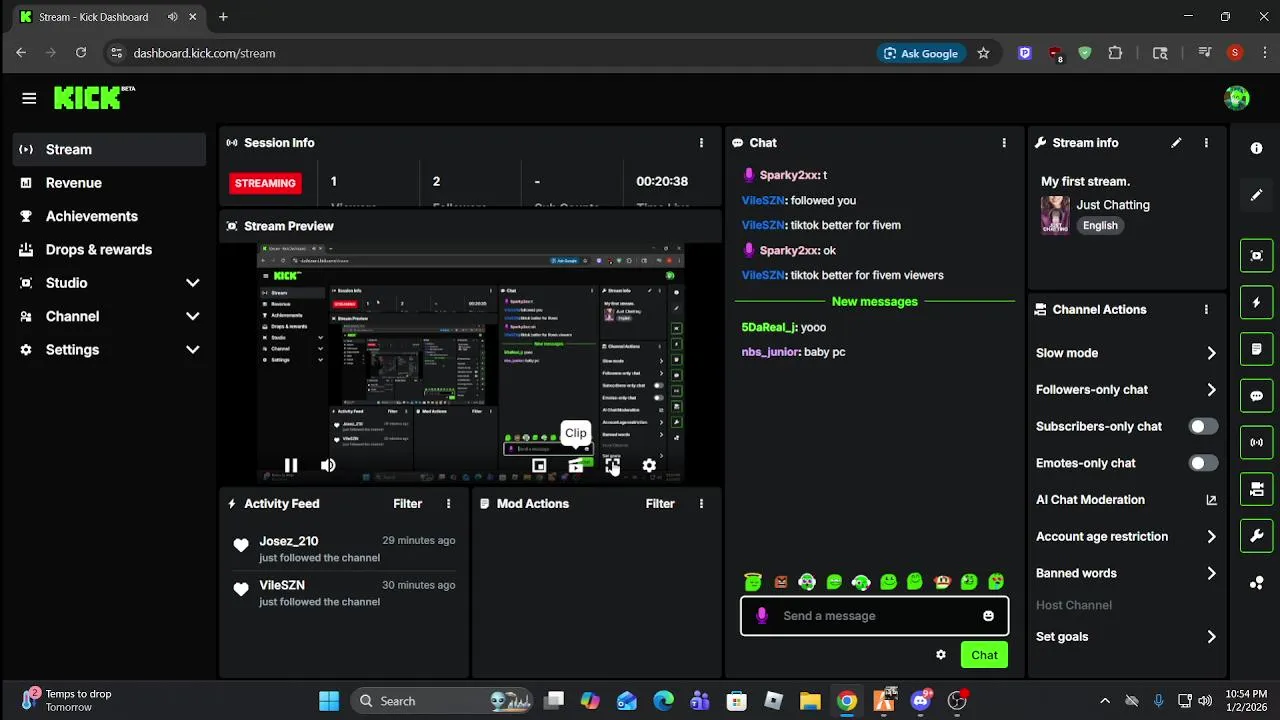The height and width of the screenshot is (720, 1280).
Task: Open the emoji picker in message box
Action: pyautogui.click(x=988, y=616)
